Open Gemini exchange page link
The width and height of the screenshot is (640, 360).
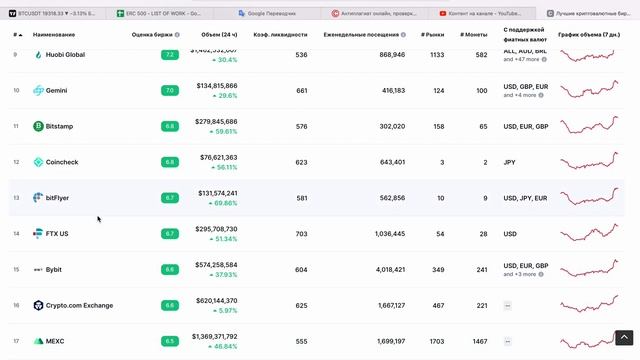click(56, 90)
